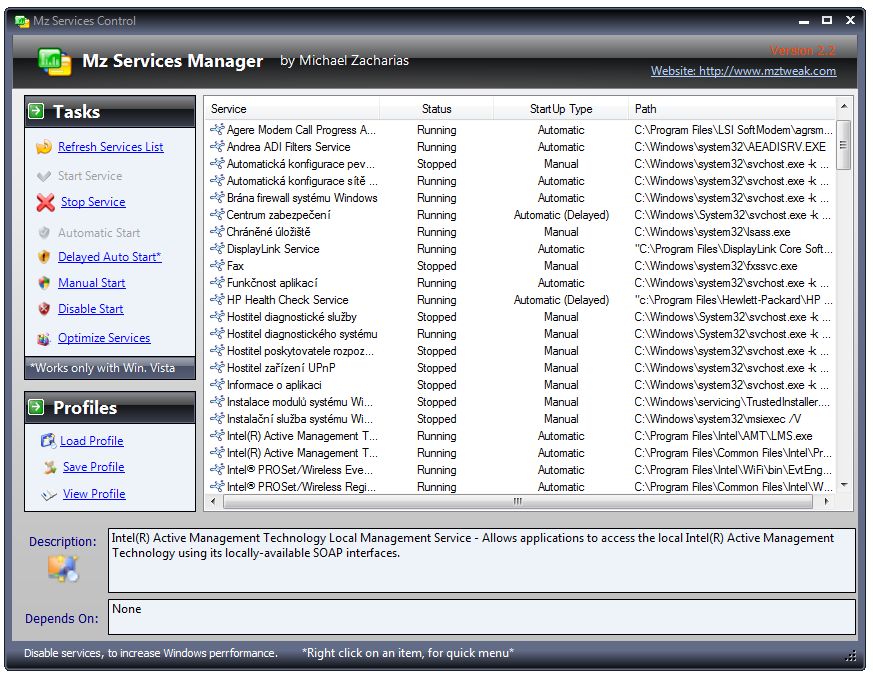Click Save Profile link
873x678 pixels.
(94, 467)
